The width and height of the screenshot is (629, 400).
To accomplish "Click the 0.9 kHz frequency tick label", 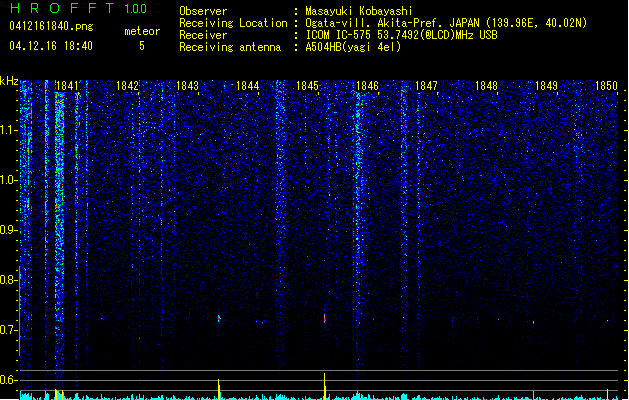I will (x=9, y=230).
